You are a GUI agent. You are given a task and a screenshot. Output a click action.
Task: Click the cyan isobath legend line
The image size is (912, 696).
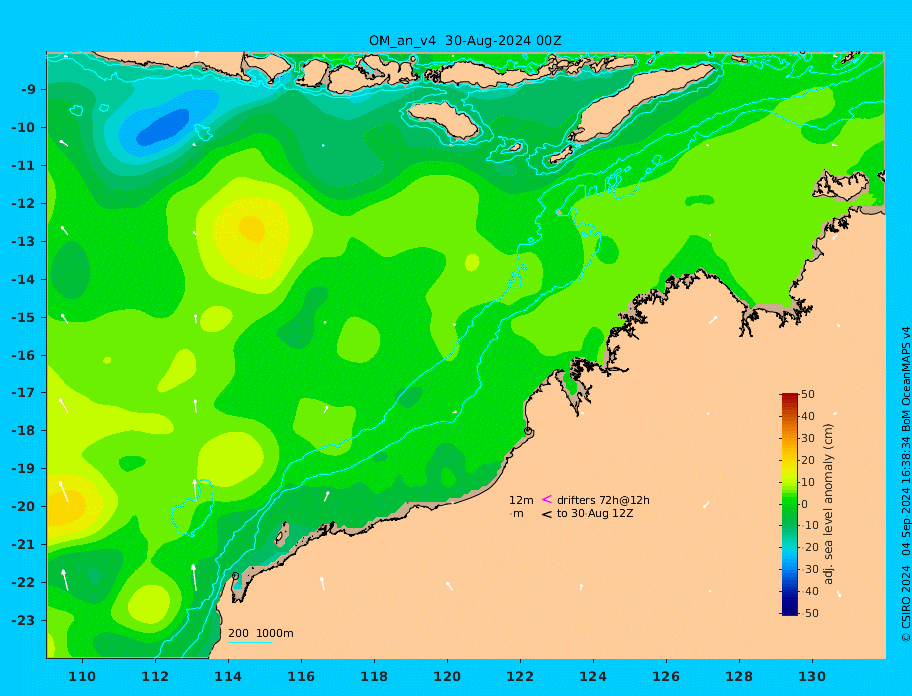coord(250,642)
